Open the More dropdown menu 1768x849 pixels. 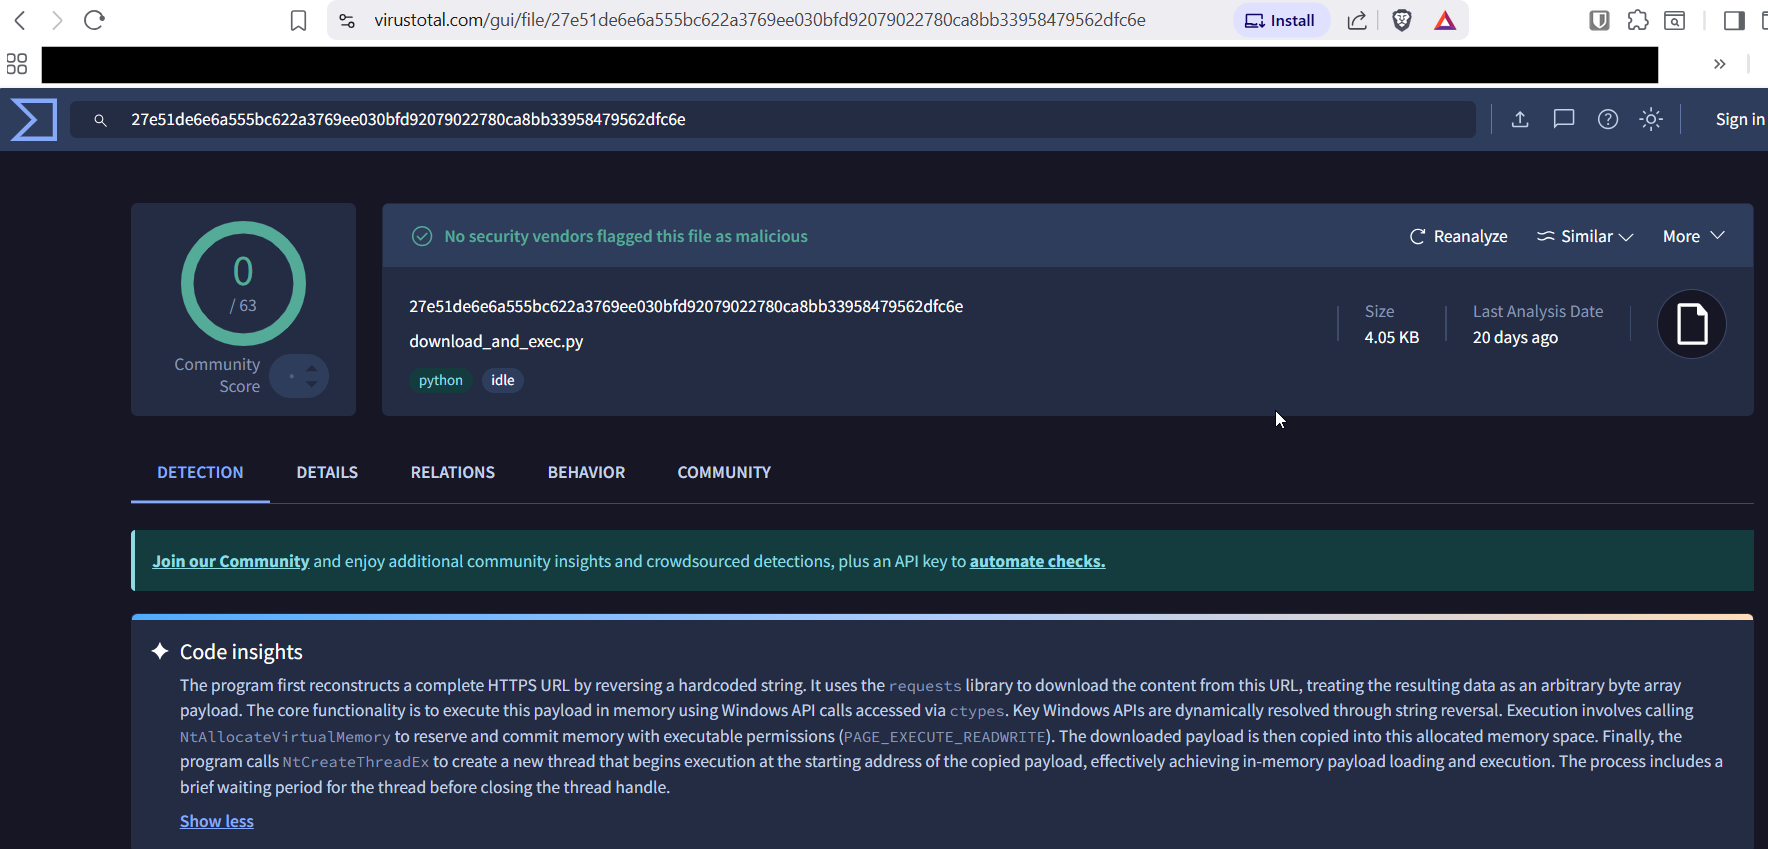tap(1694, 236)
